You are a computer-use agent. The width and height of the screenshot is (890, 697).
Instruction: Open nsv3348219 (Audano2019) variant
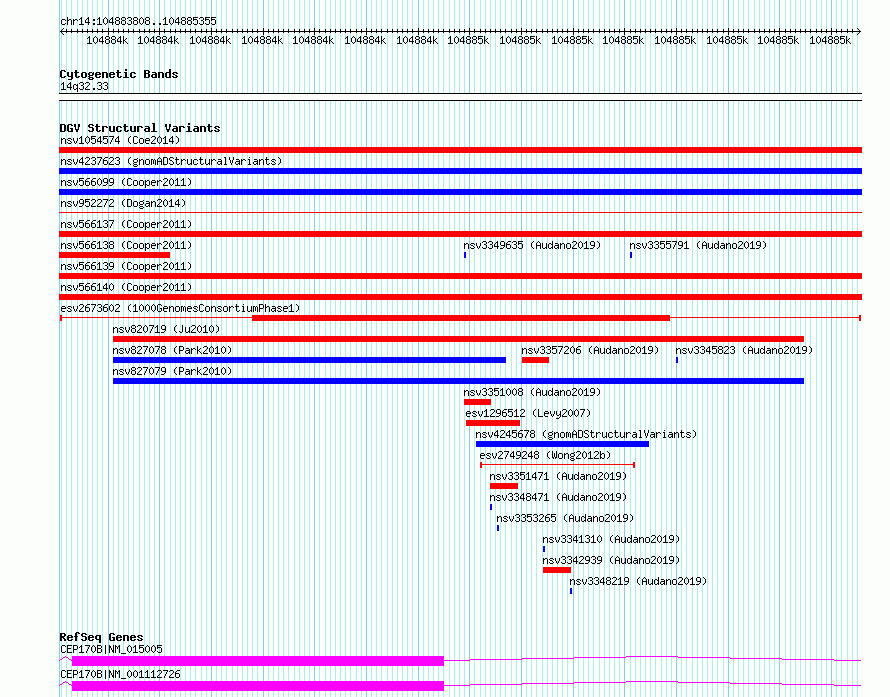click(x=638, y=581)
